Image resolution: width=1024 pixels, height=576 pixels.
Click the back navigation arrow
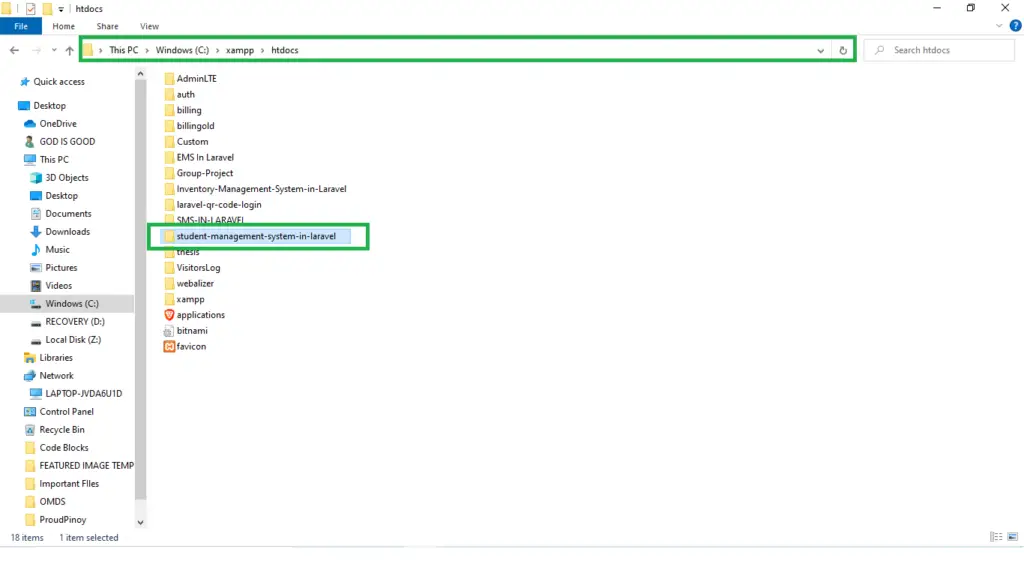pos(14,49)
